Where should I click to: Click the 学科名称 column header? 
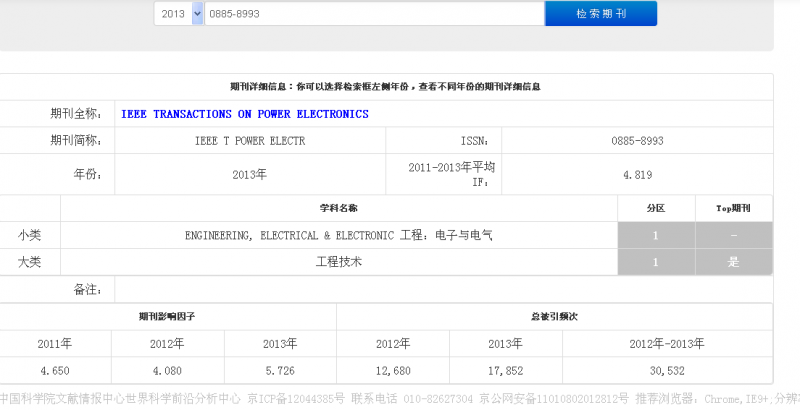[x=339, y=208]
